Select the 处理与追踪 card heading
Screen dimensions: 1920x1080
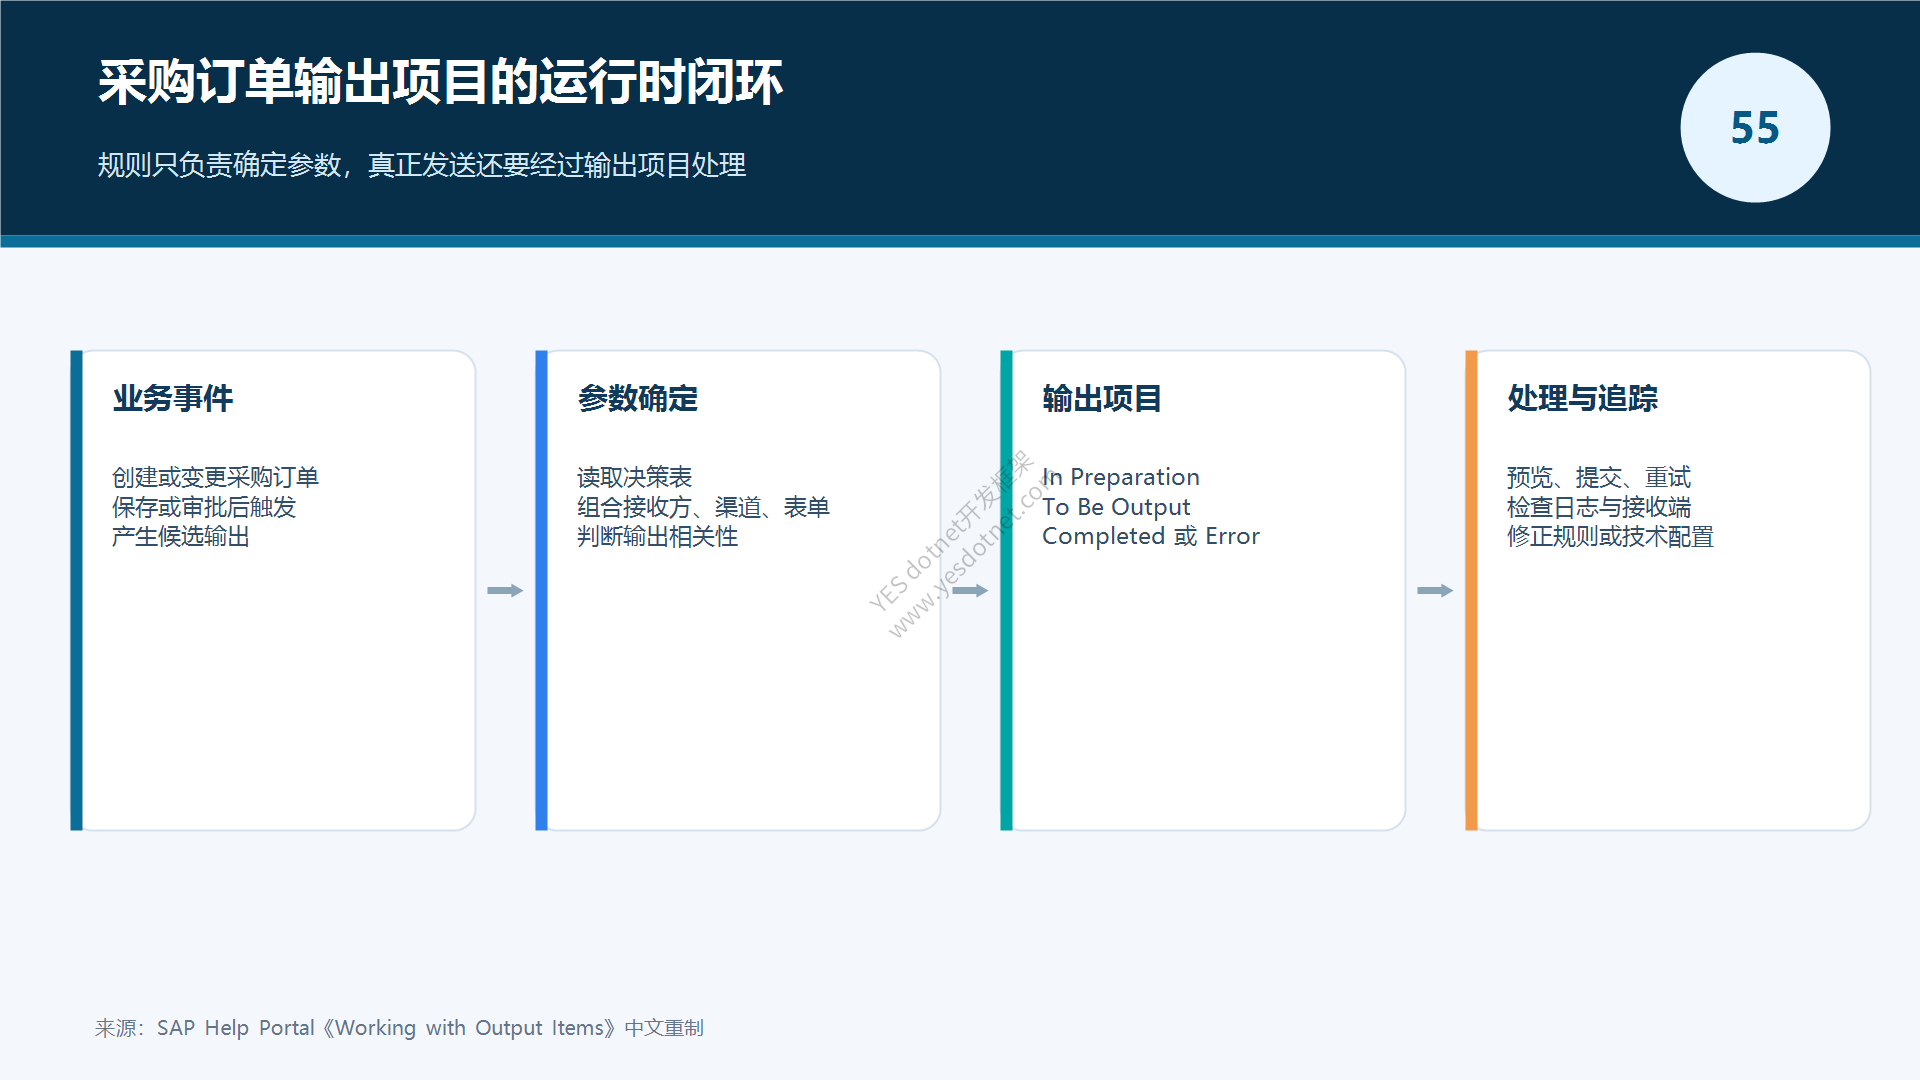pyautogui.click(x=1582, y=398)
